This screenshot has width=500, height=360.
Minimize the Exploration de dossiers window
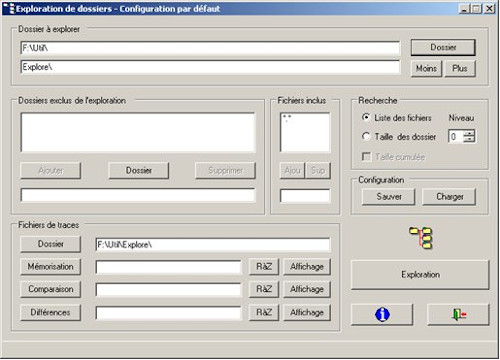[464, 9]
